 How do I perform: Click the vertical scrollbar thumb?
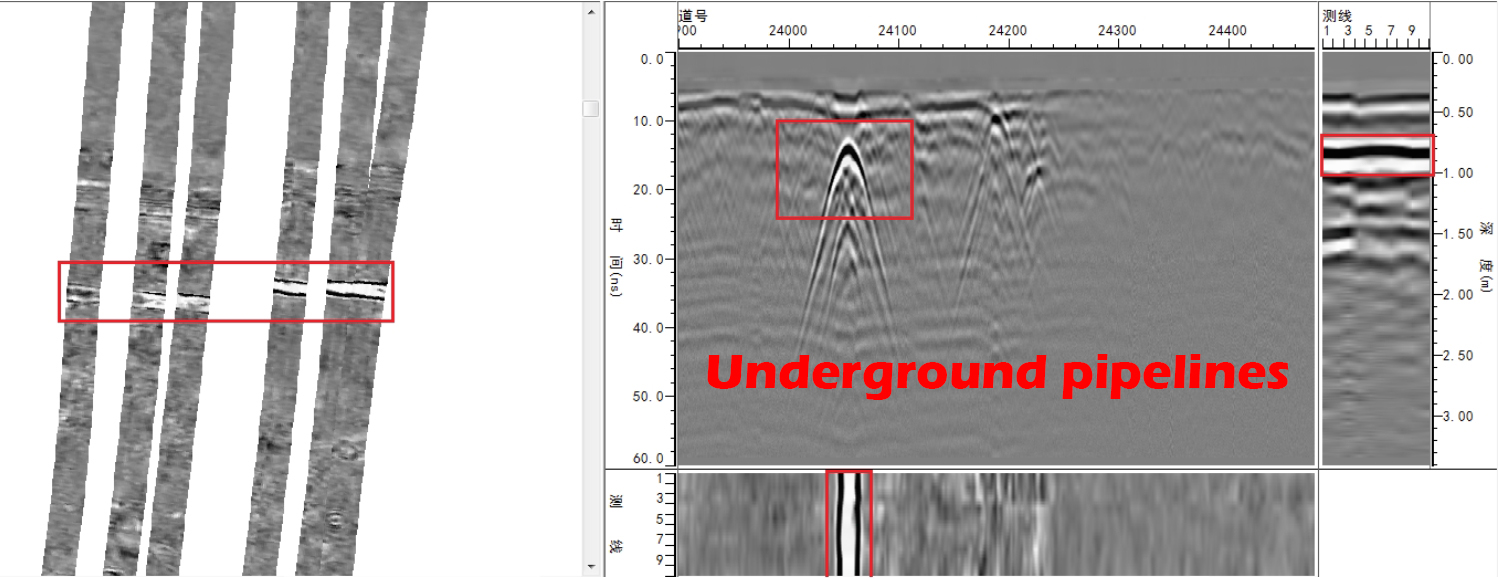pos(591,108)
